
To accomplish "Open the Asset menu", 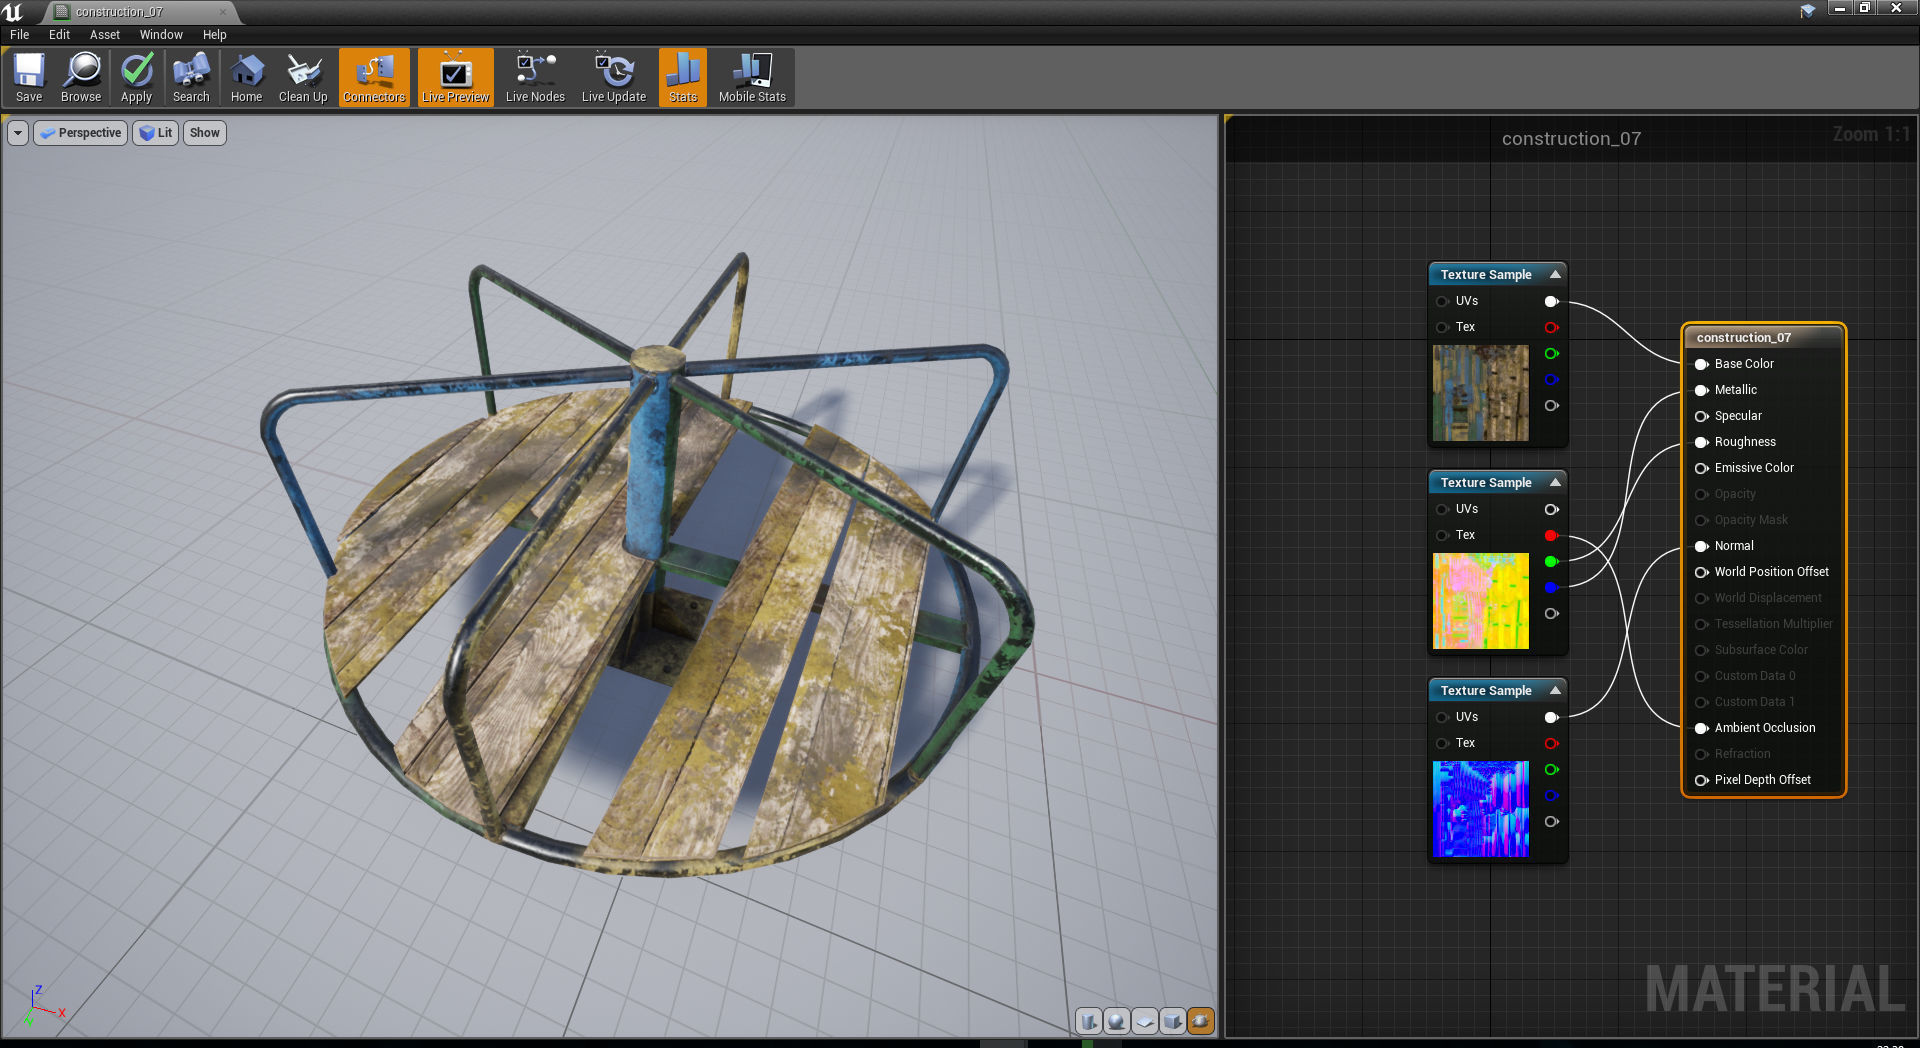I will (x=105, y=34).
